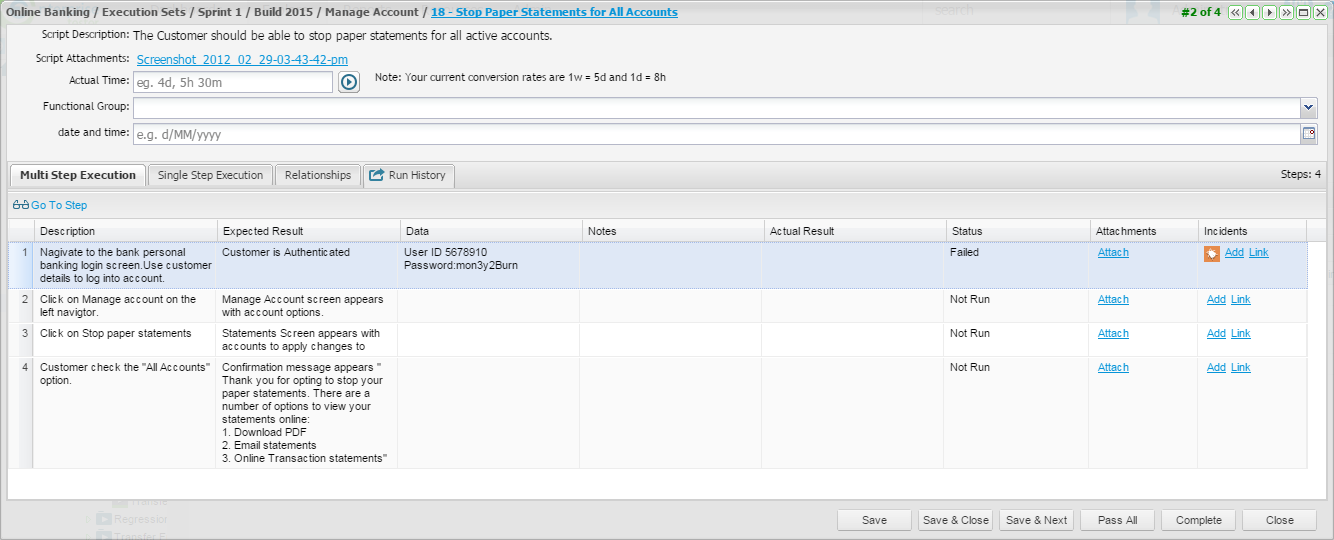Open the Relationships tab
This screenshot has width=1334, height=540.
[317, 175]
